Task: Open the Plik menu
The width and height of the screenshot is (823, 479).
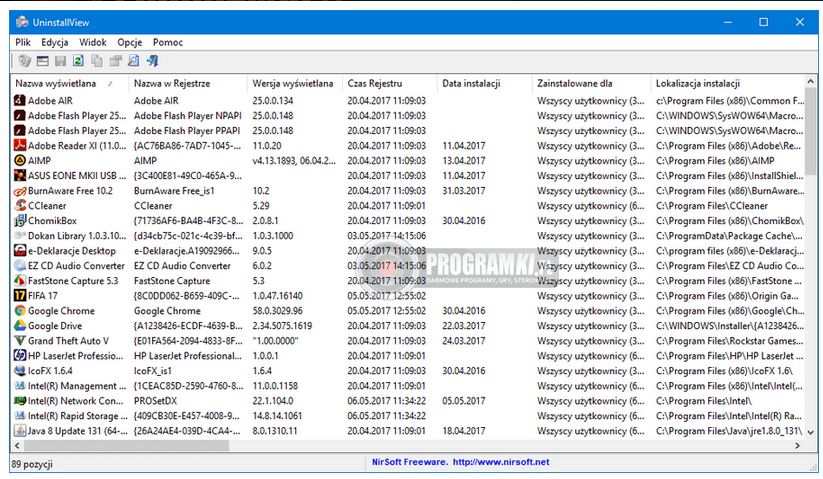Action: 23,42
